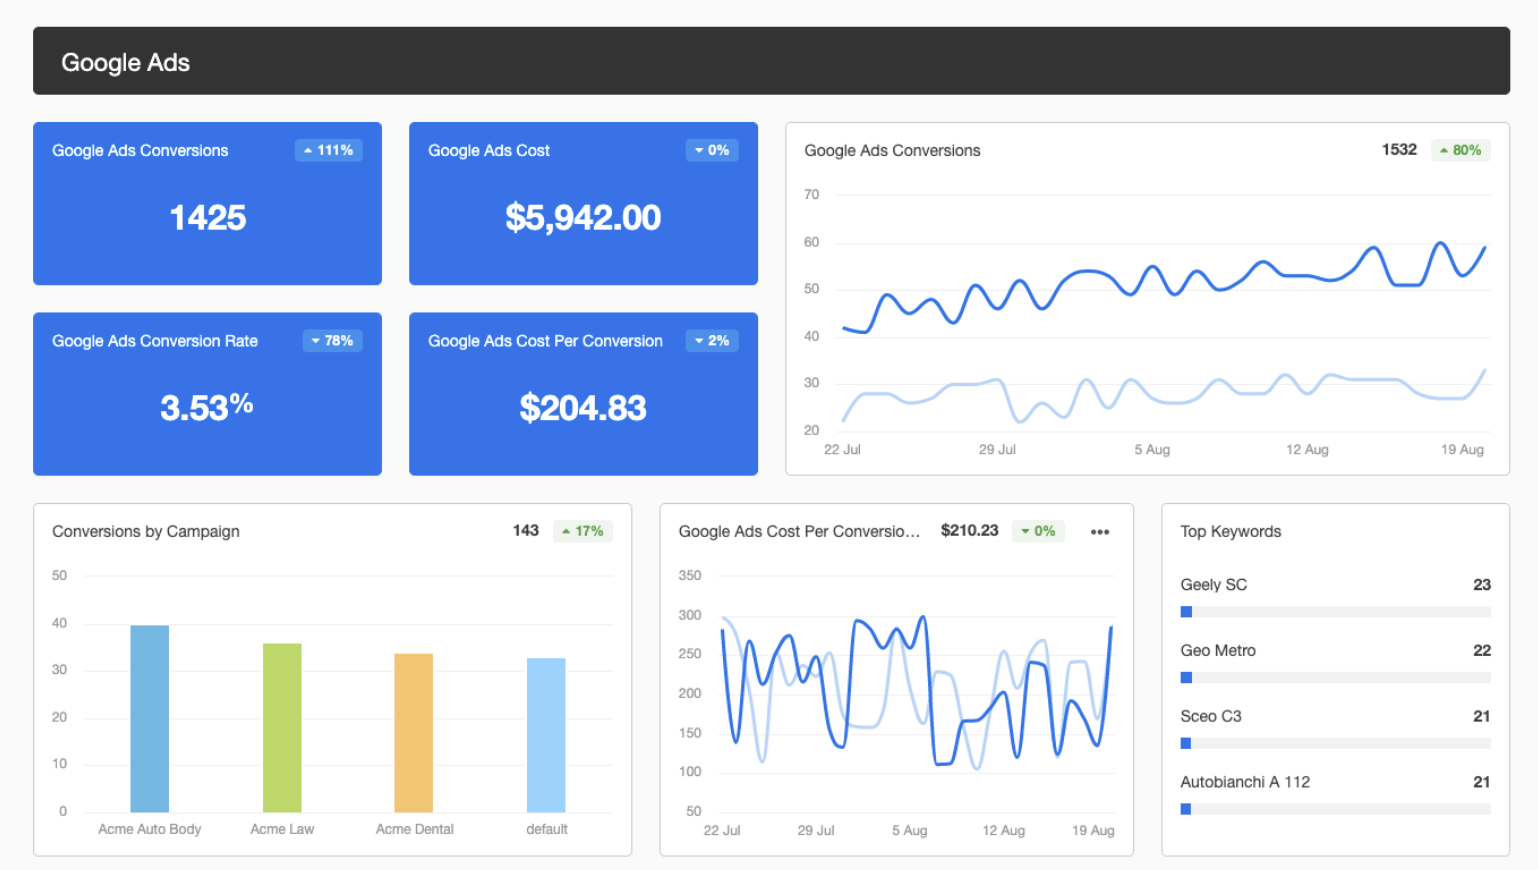Click the 1425 conversions value

point(208,217)
